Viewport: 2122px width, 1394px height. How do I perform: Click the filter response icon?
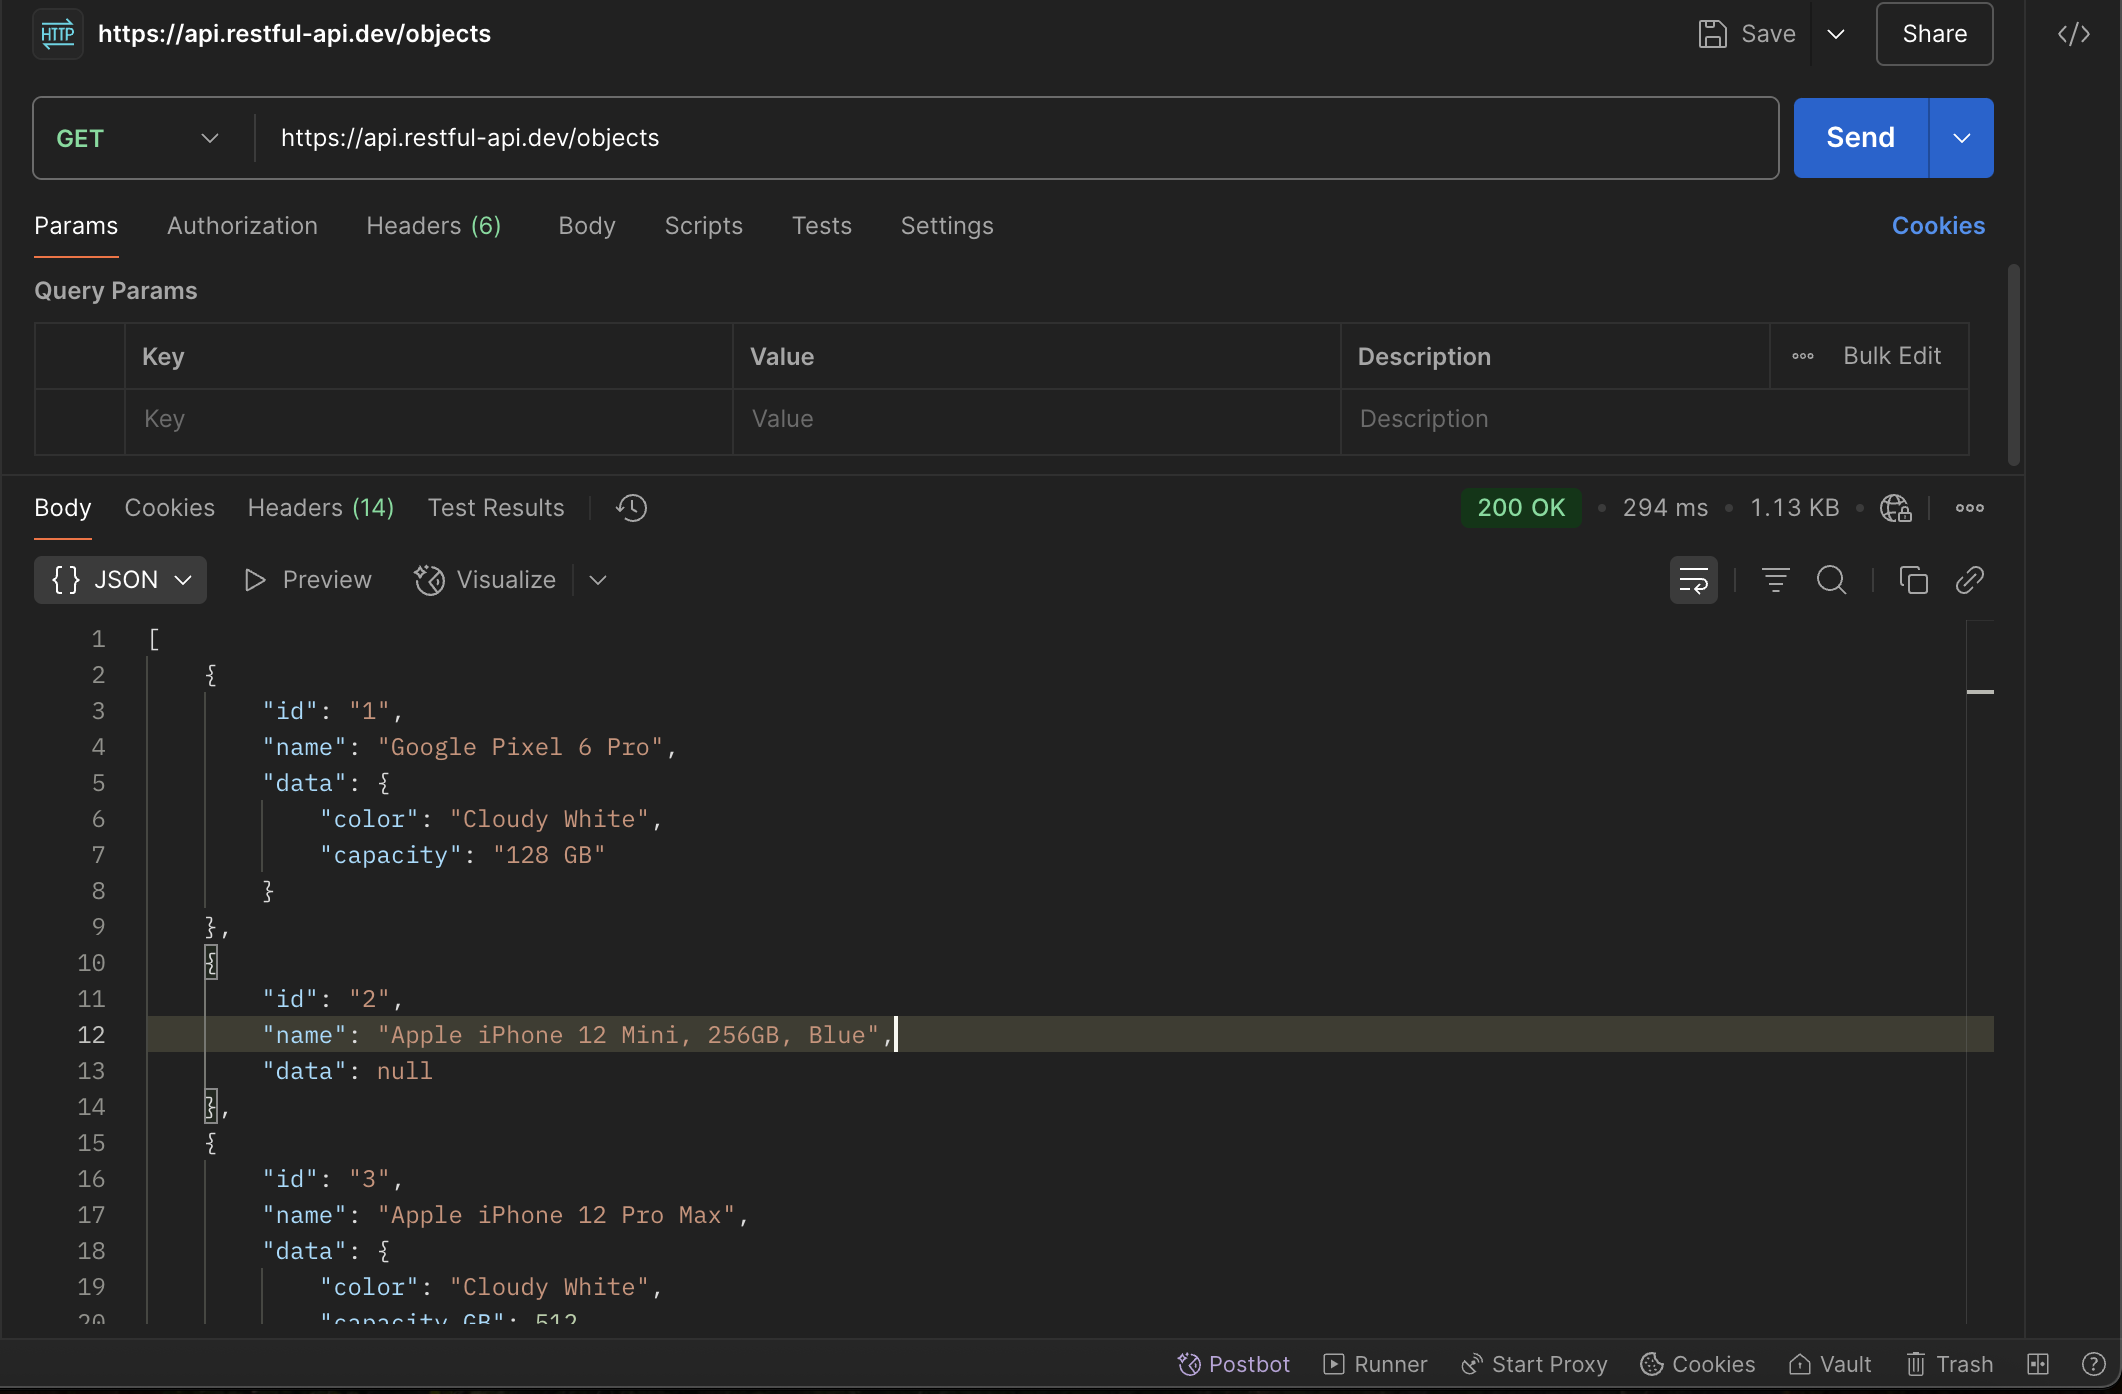tap(1775, 580)
